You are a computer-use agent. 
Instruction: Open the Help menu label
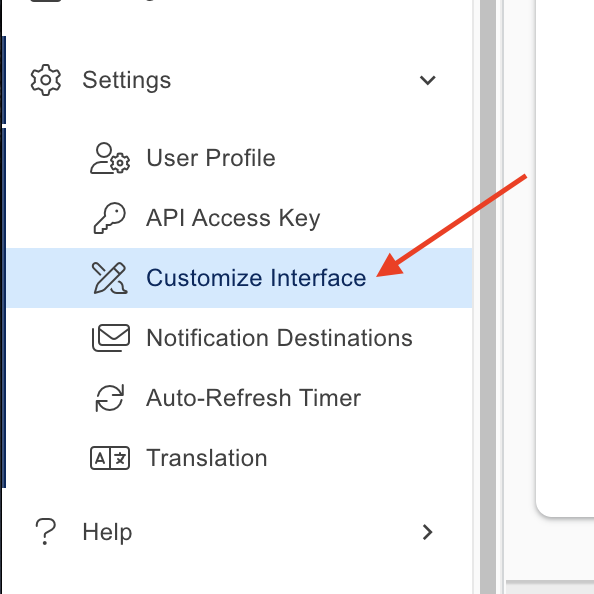click(107, 532)
